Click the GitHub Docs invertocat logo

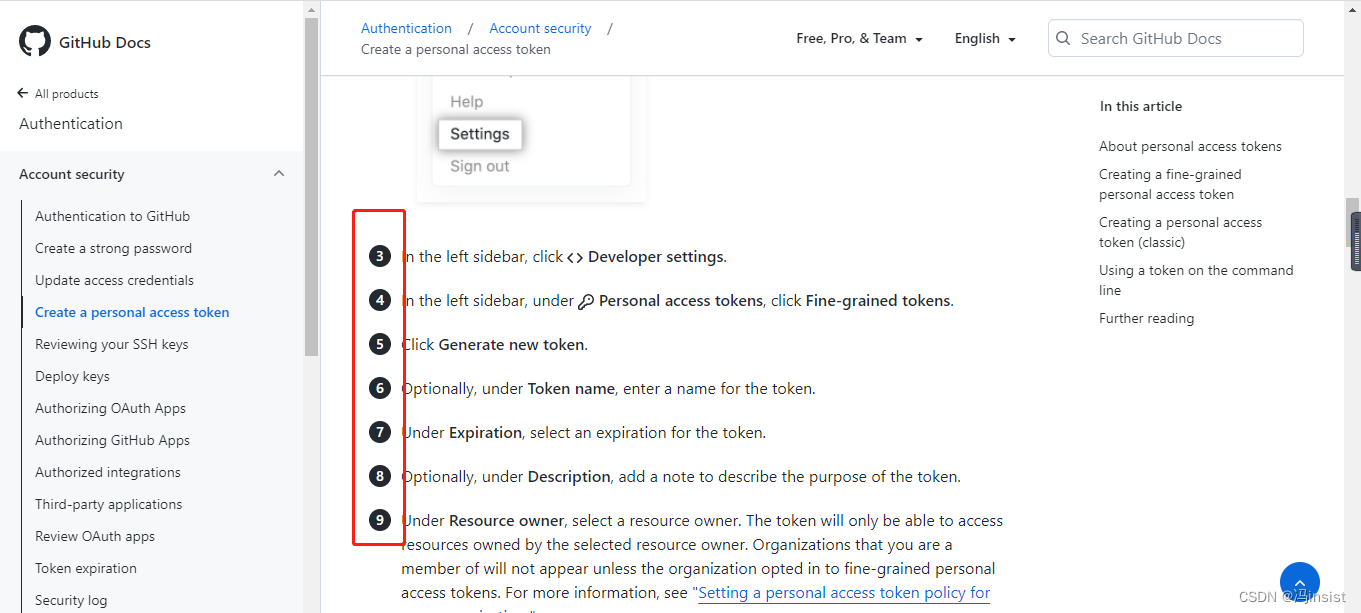point(34,41)
